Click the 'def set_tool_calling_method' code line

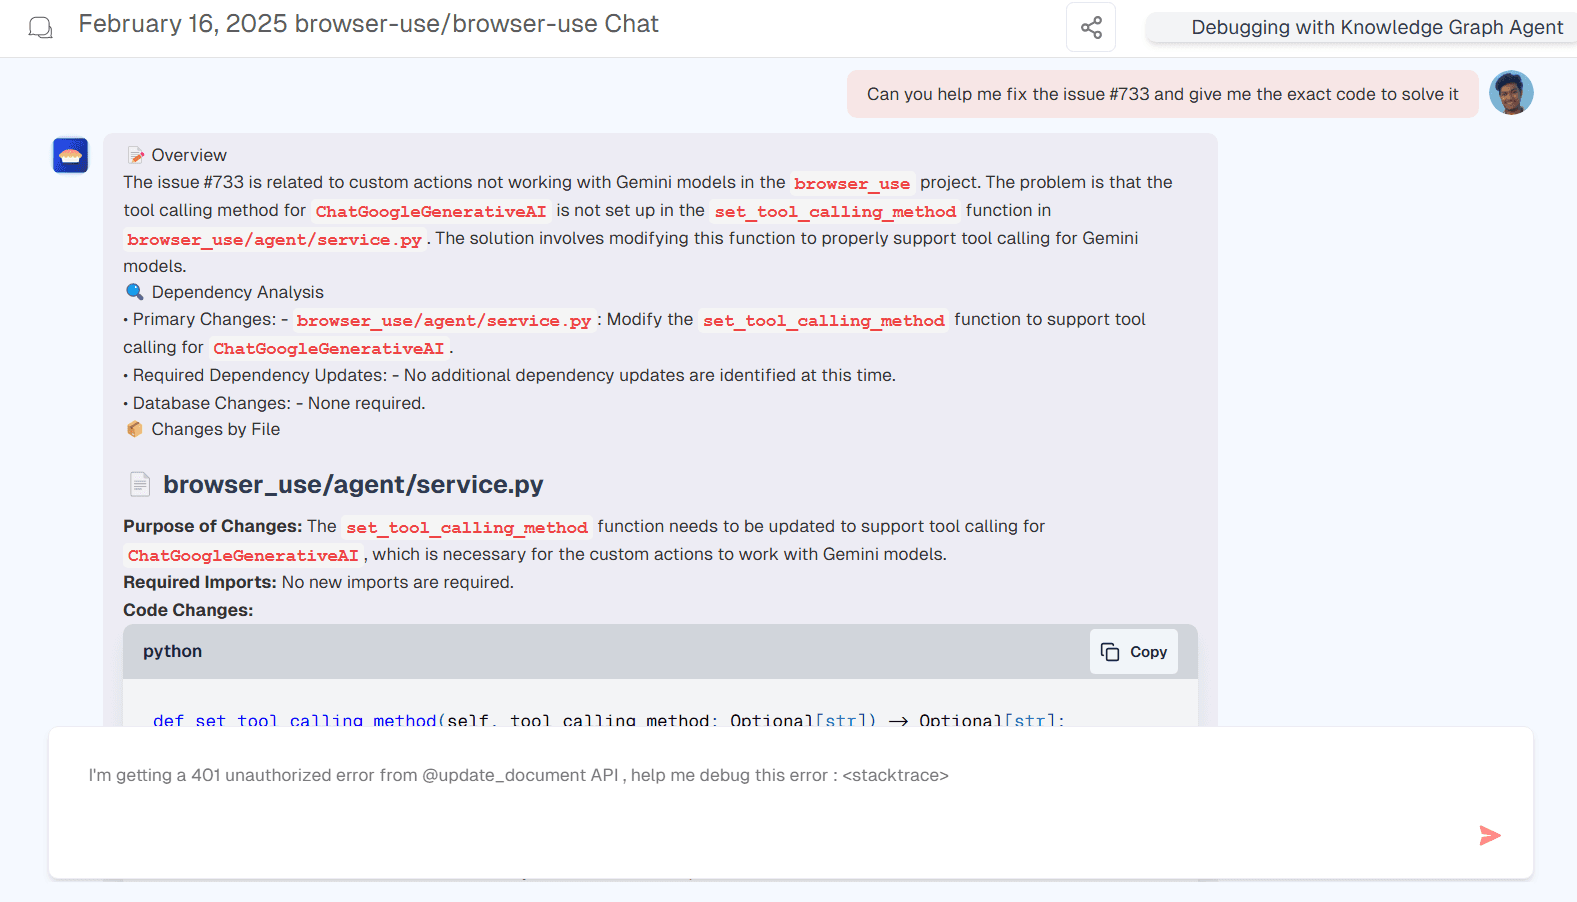click(x=609, y=720)
